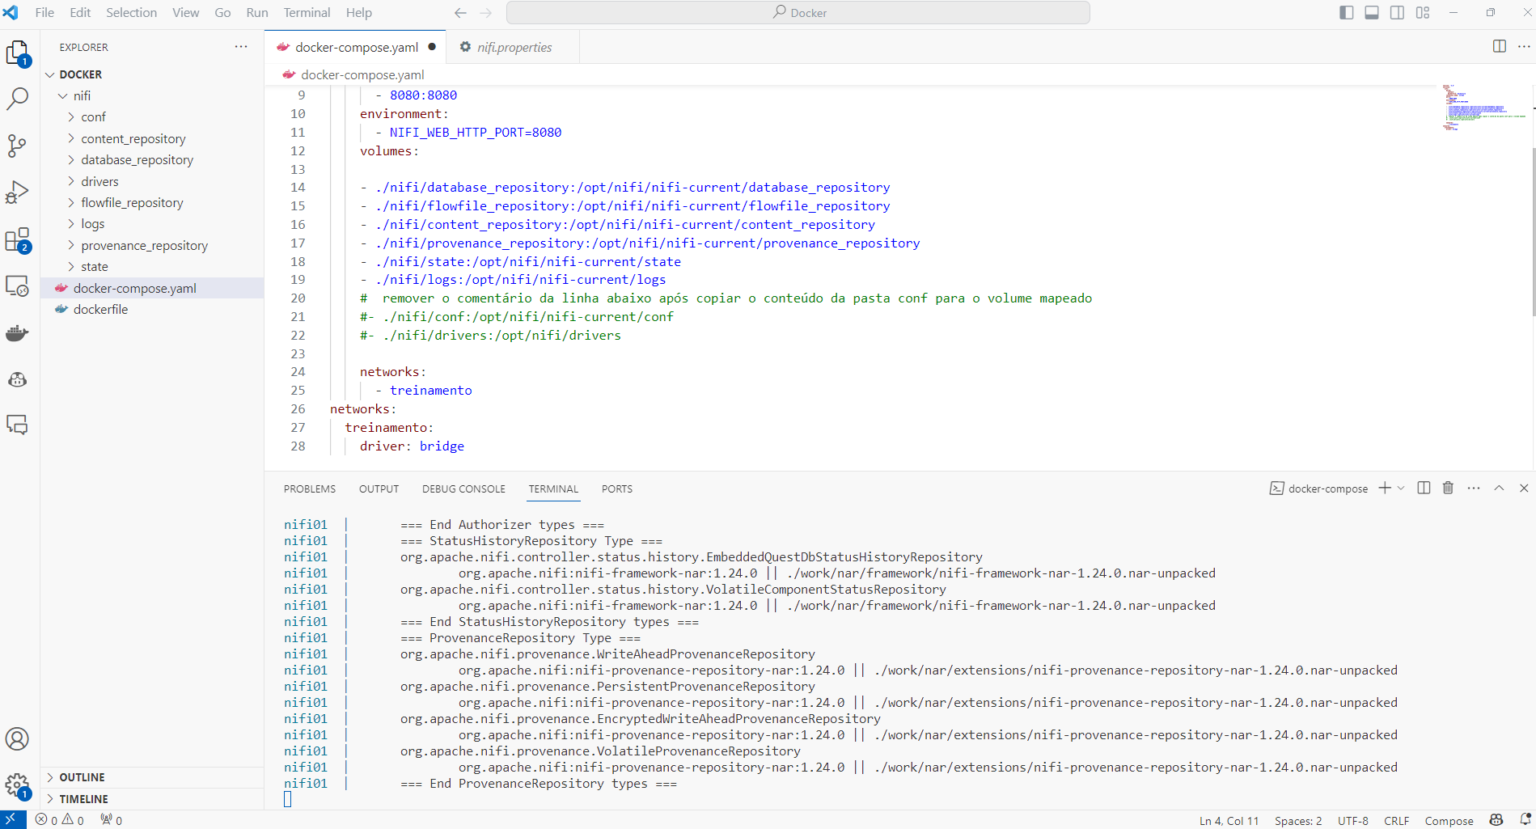
Task: Switch to the PROBLEMS panel tab
Action: click(309, 489)
